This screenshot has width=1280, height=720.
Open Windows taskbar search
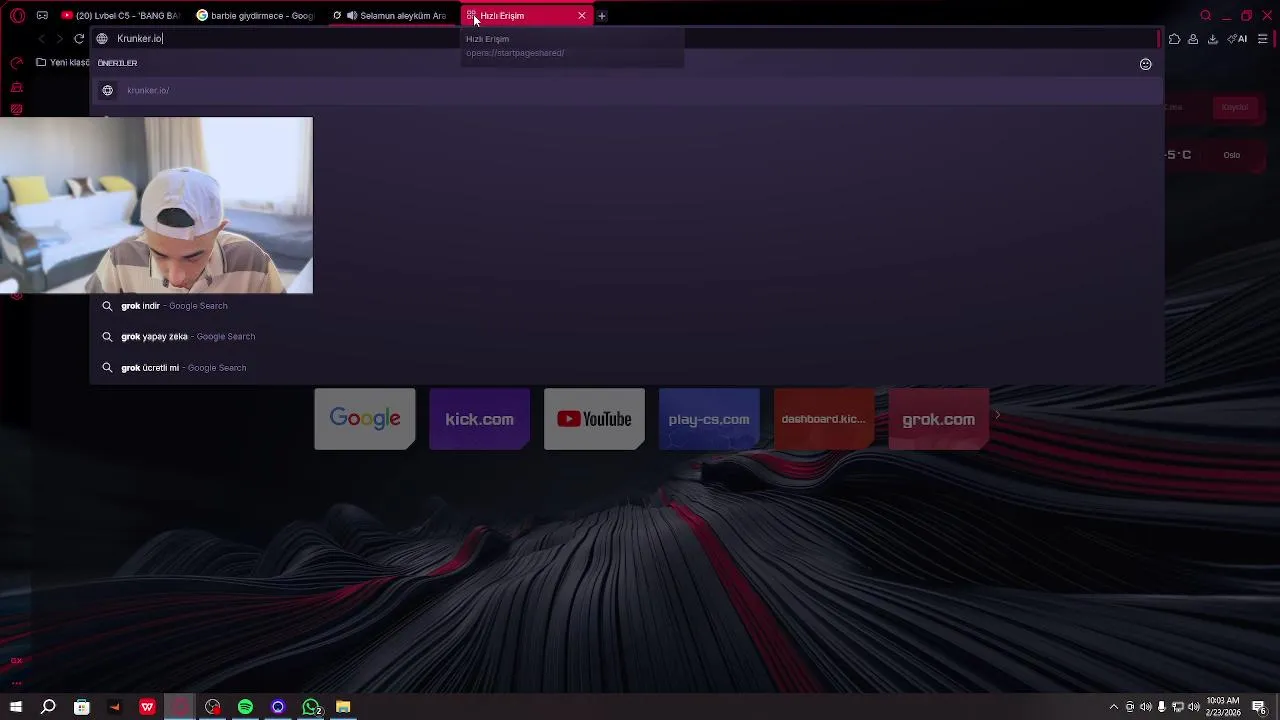coord(48,707)
